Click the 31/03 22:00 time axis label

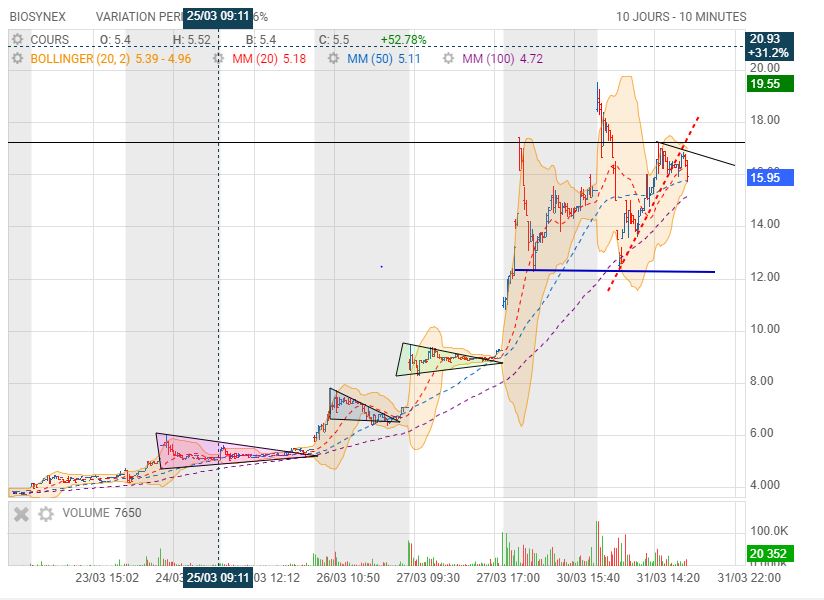tap(749, 578)
